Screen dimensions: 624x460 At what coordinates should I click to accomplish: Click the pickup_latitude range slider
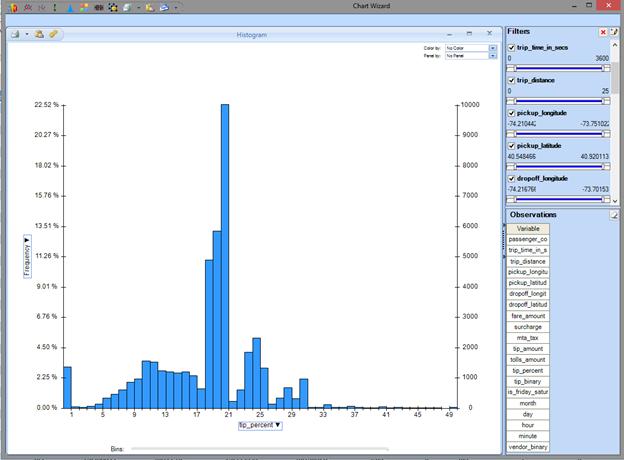pyautogui.click(x=558, y=166)
